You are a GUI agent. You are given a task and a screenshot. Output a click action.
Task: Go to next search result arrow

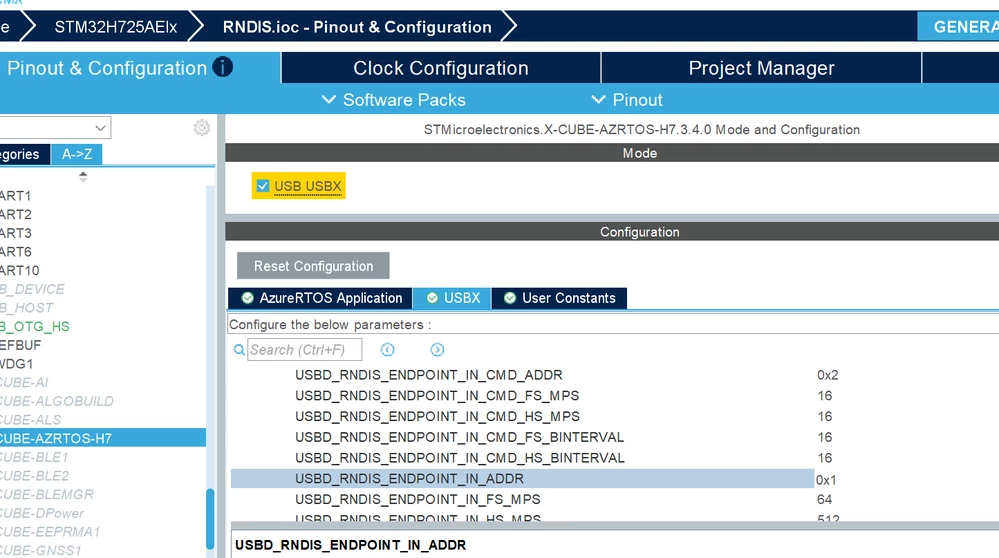437,350
